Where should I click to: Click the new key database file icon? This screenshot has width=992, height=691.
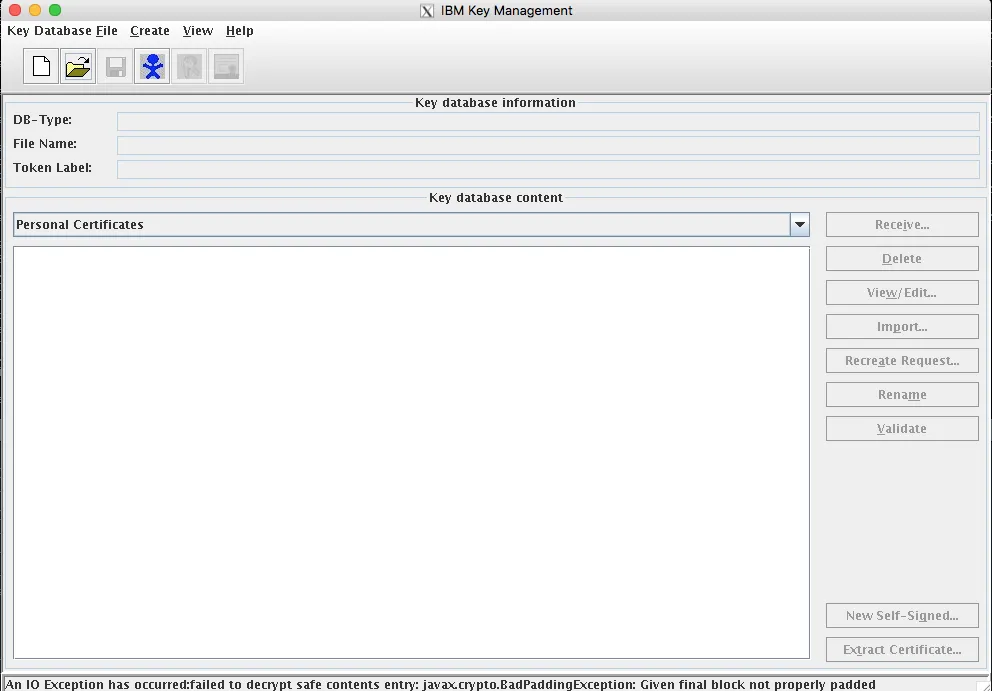[x=41, y=66]
